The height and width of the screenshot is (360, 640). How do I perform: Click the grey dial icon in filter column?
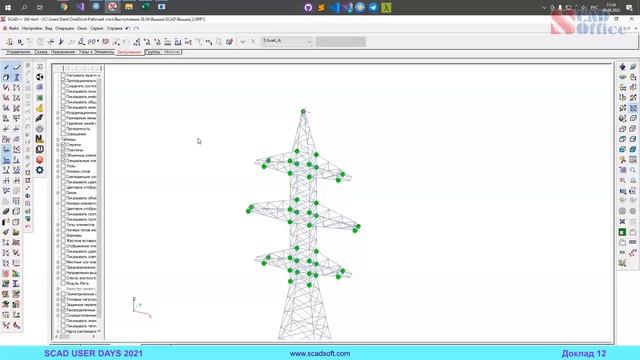point(40,129)
